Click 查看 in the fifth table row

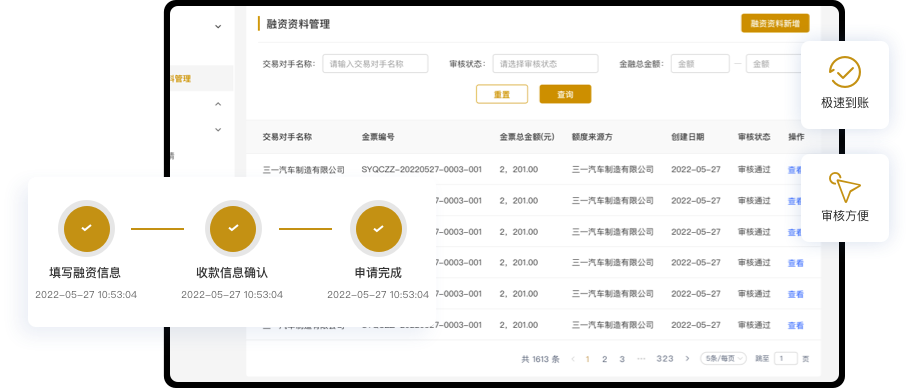click(x=795, y=294)
